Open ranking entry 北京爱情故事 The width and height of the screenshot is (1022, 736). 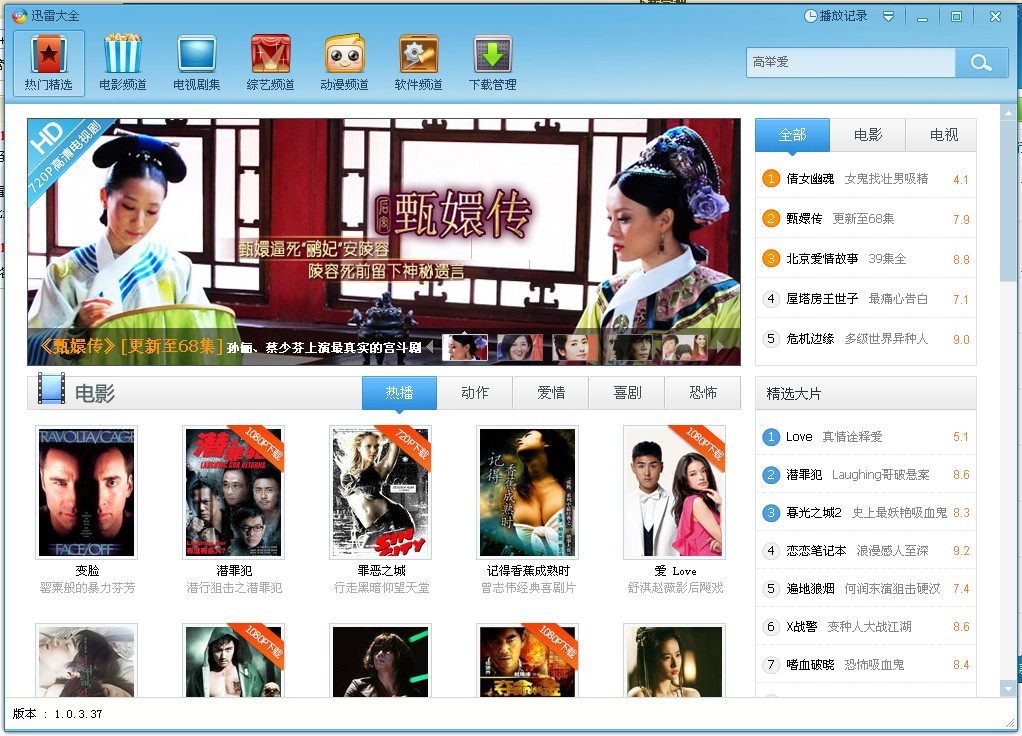[x=866, y=259]
